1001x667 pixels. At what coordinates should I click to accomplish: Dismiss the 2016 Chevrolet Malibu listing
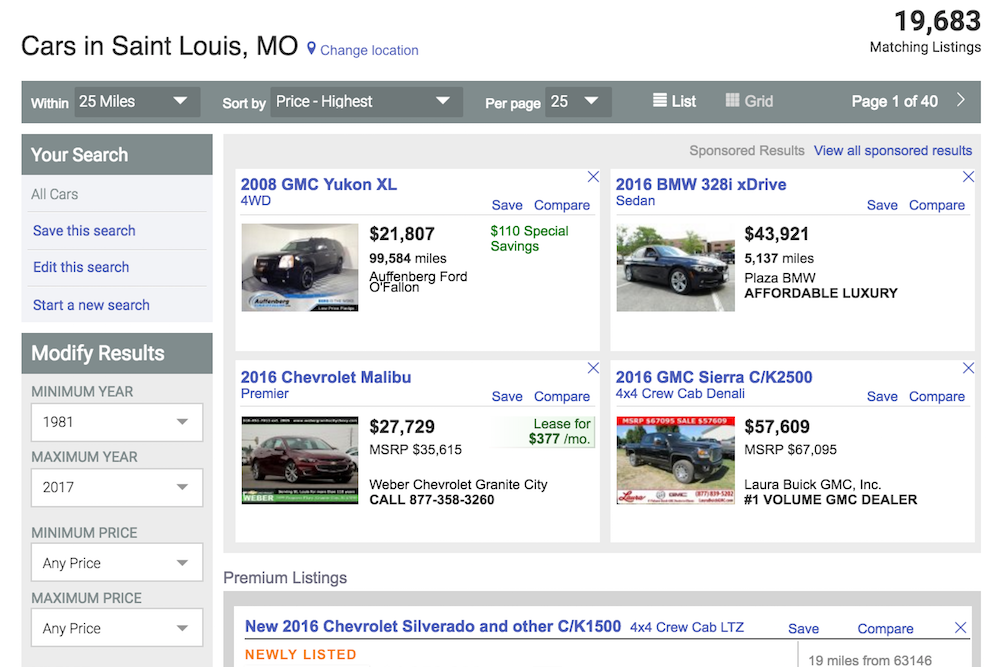coord(593,368)
